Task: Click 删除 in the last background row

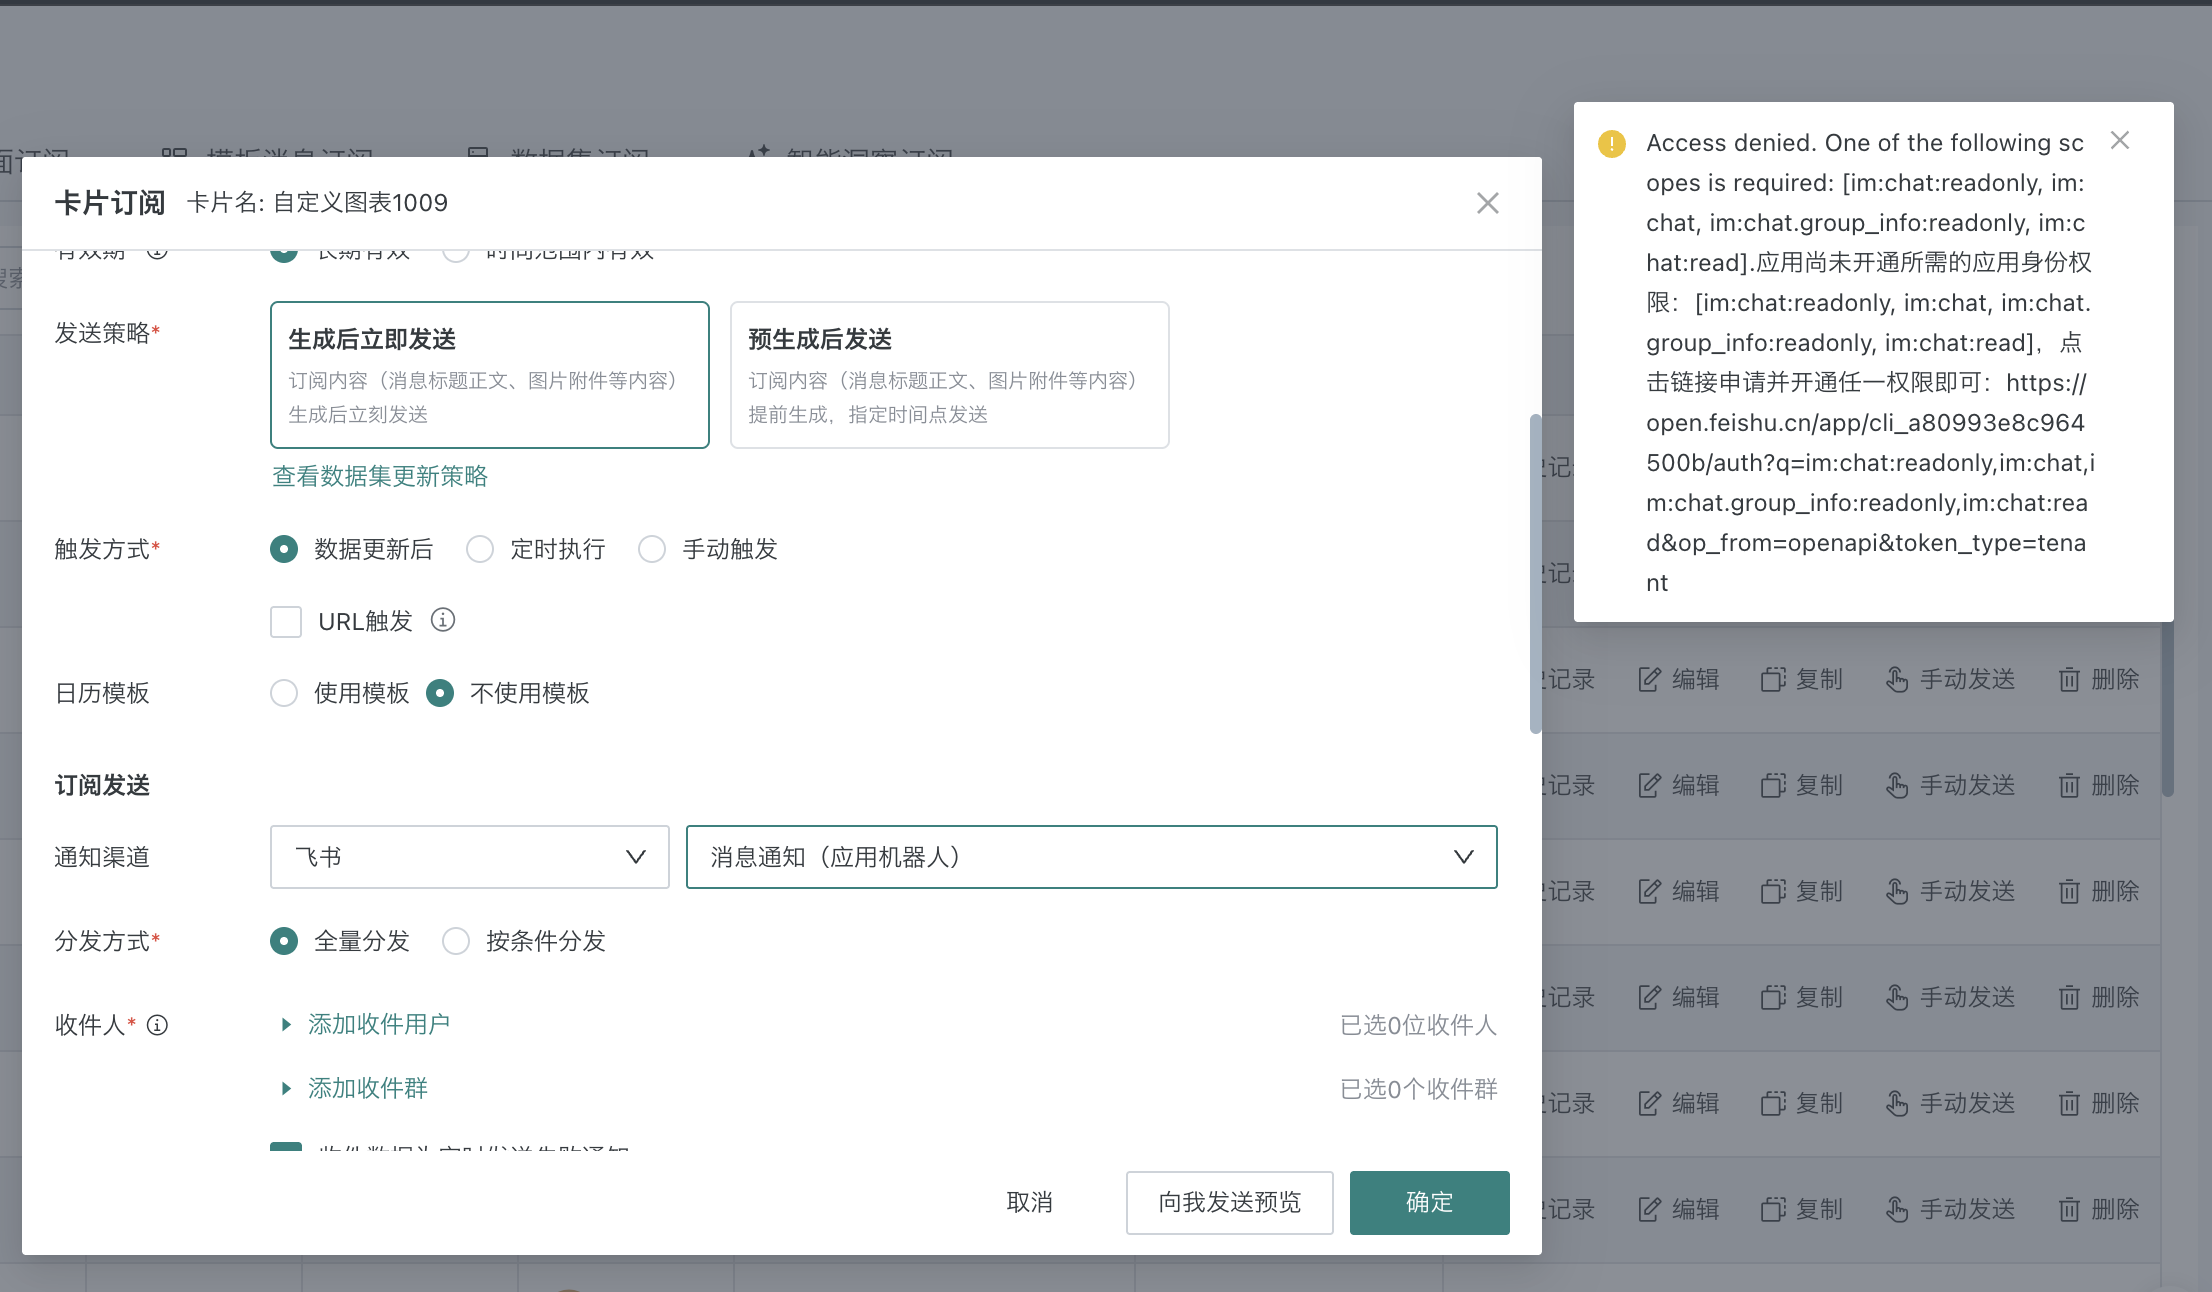Action: [x=2099, y=1209]
